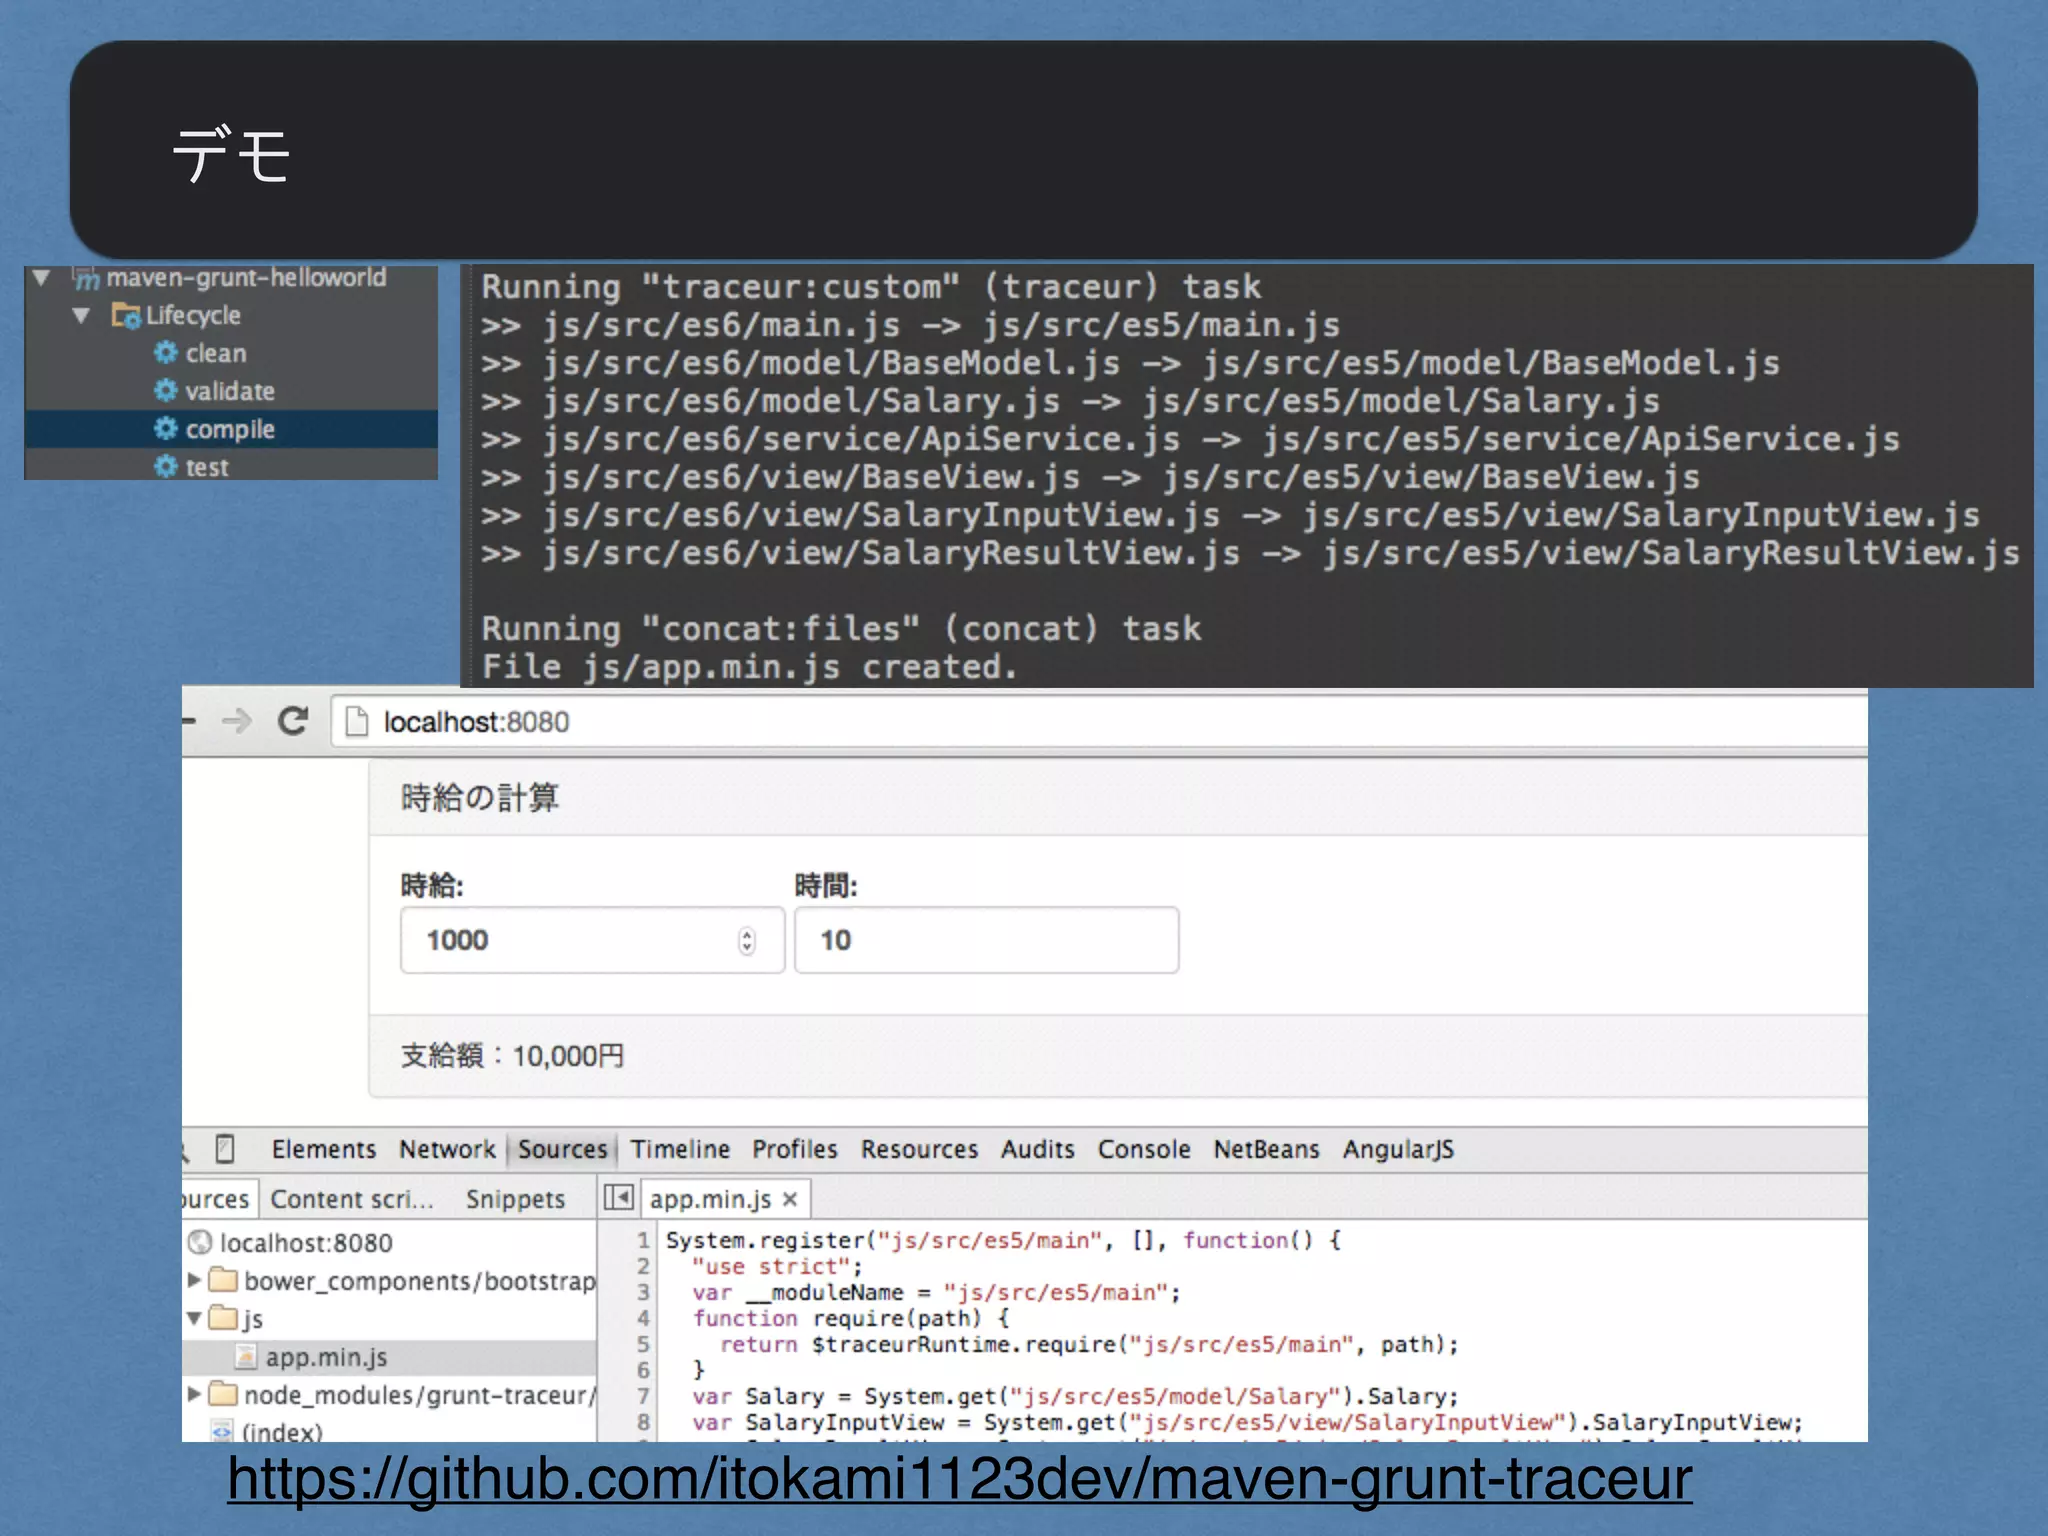Click the 時間 input field showing 10
Screen dimensions: 2048x1536
tap(986, 940)
